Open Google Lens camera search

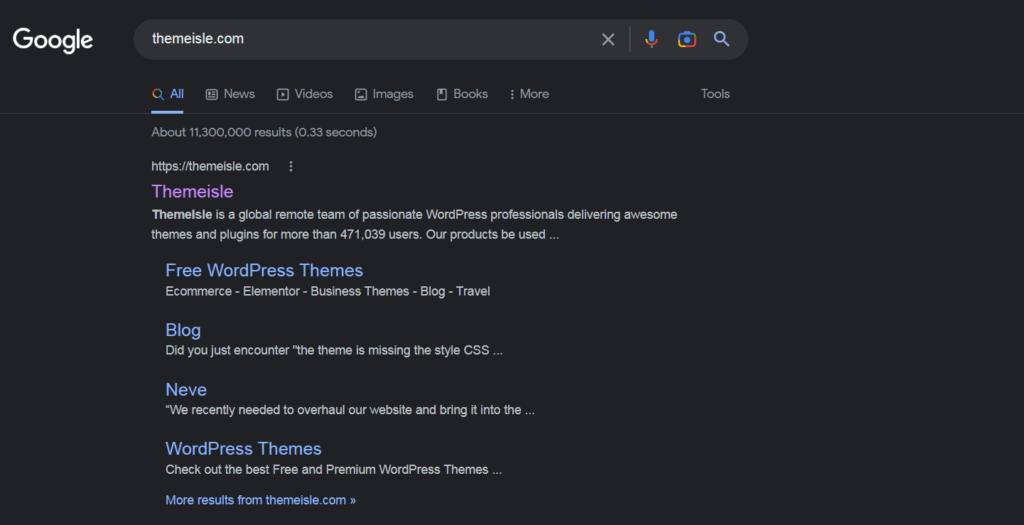coord(687,39)
